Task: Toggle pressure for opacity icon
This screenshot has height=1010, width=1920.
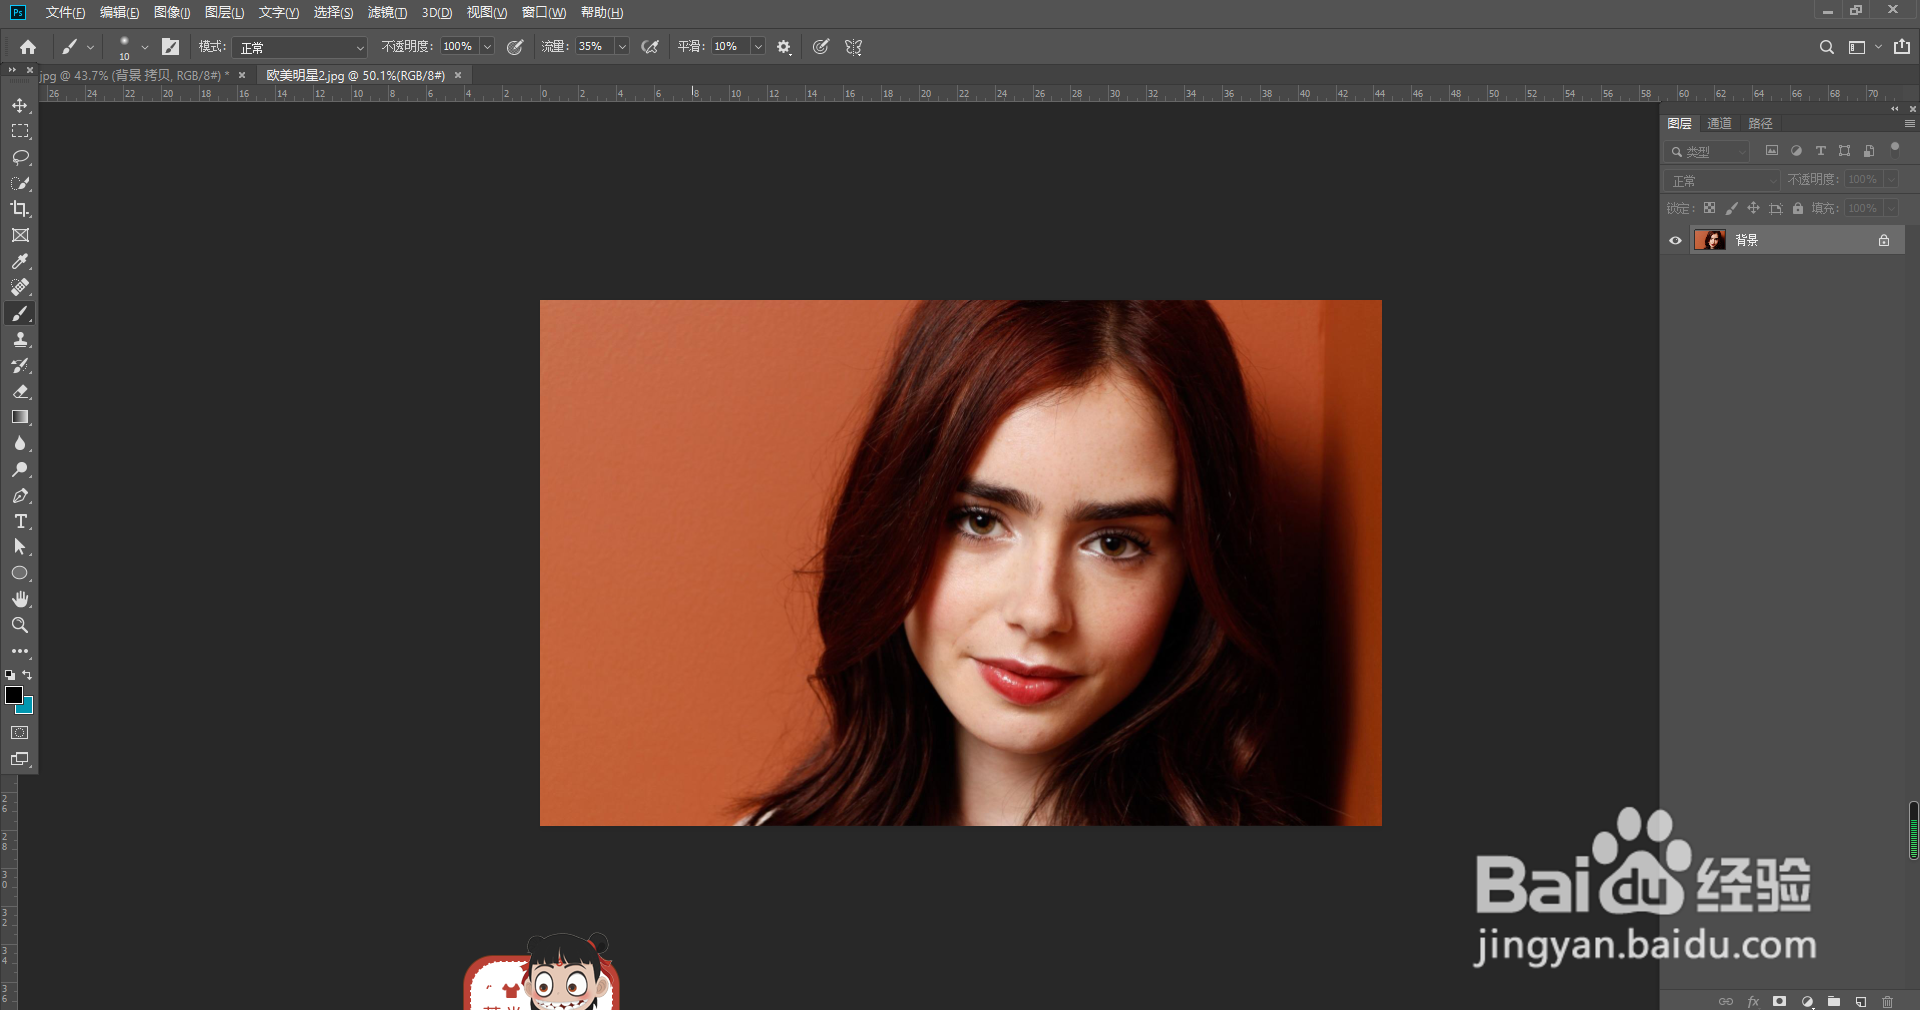Action: (x=515, y=47)
